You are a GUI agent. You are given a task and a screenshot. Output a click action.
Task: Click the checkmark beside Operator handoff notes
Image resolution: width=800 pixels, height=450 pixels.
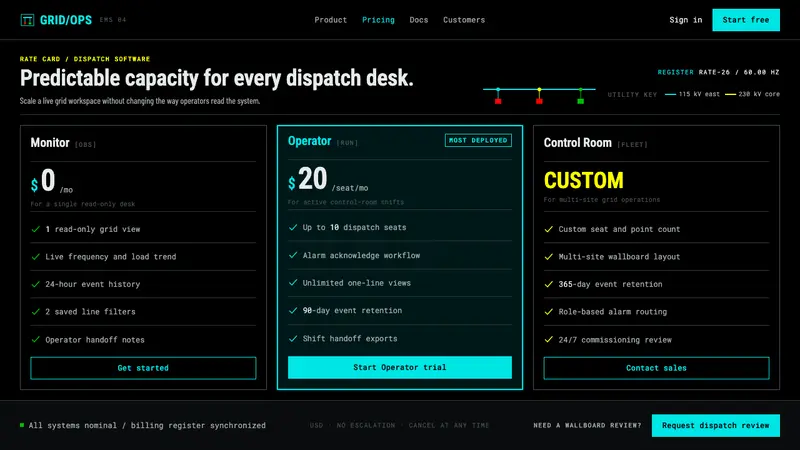36,339
